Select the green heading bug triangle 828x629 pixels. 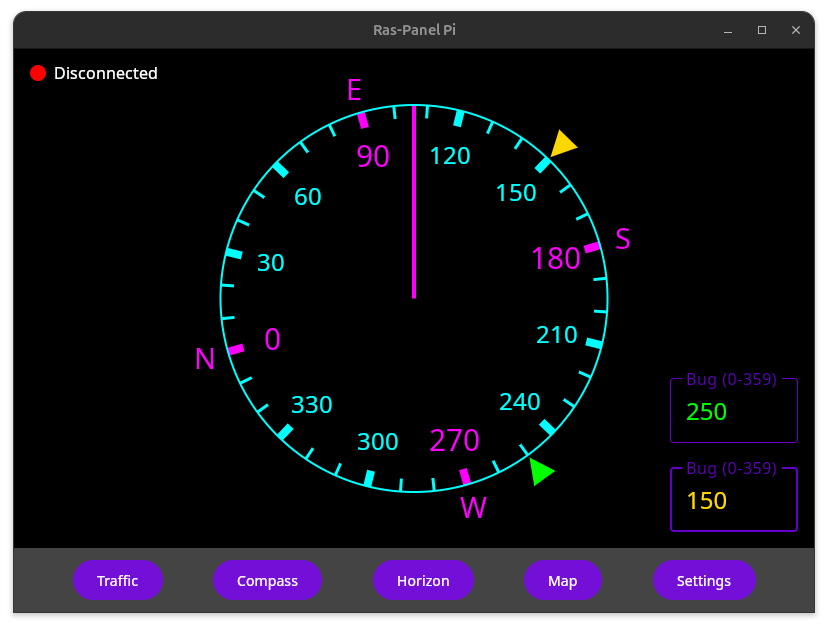[540, 472]
